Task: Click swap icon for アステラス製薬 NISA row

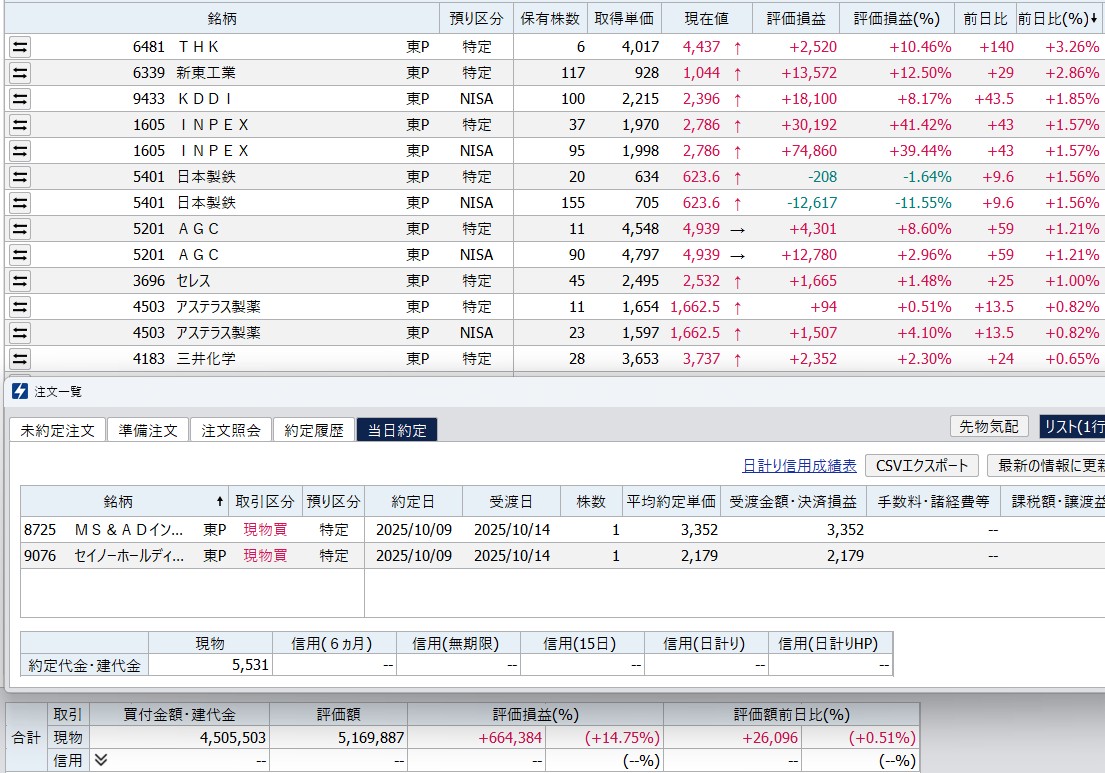Action: point(20,333)
